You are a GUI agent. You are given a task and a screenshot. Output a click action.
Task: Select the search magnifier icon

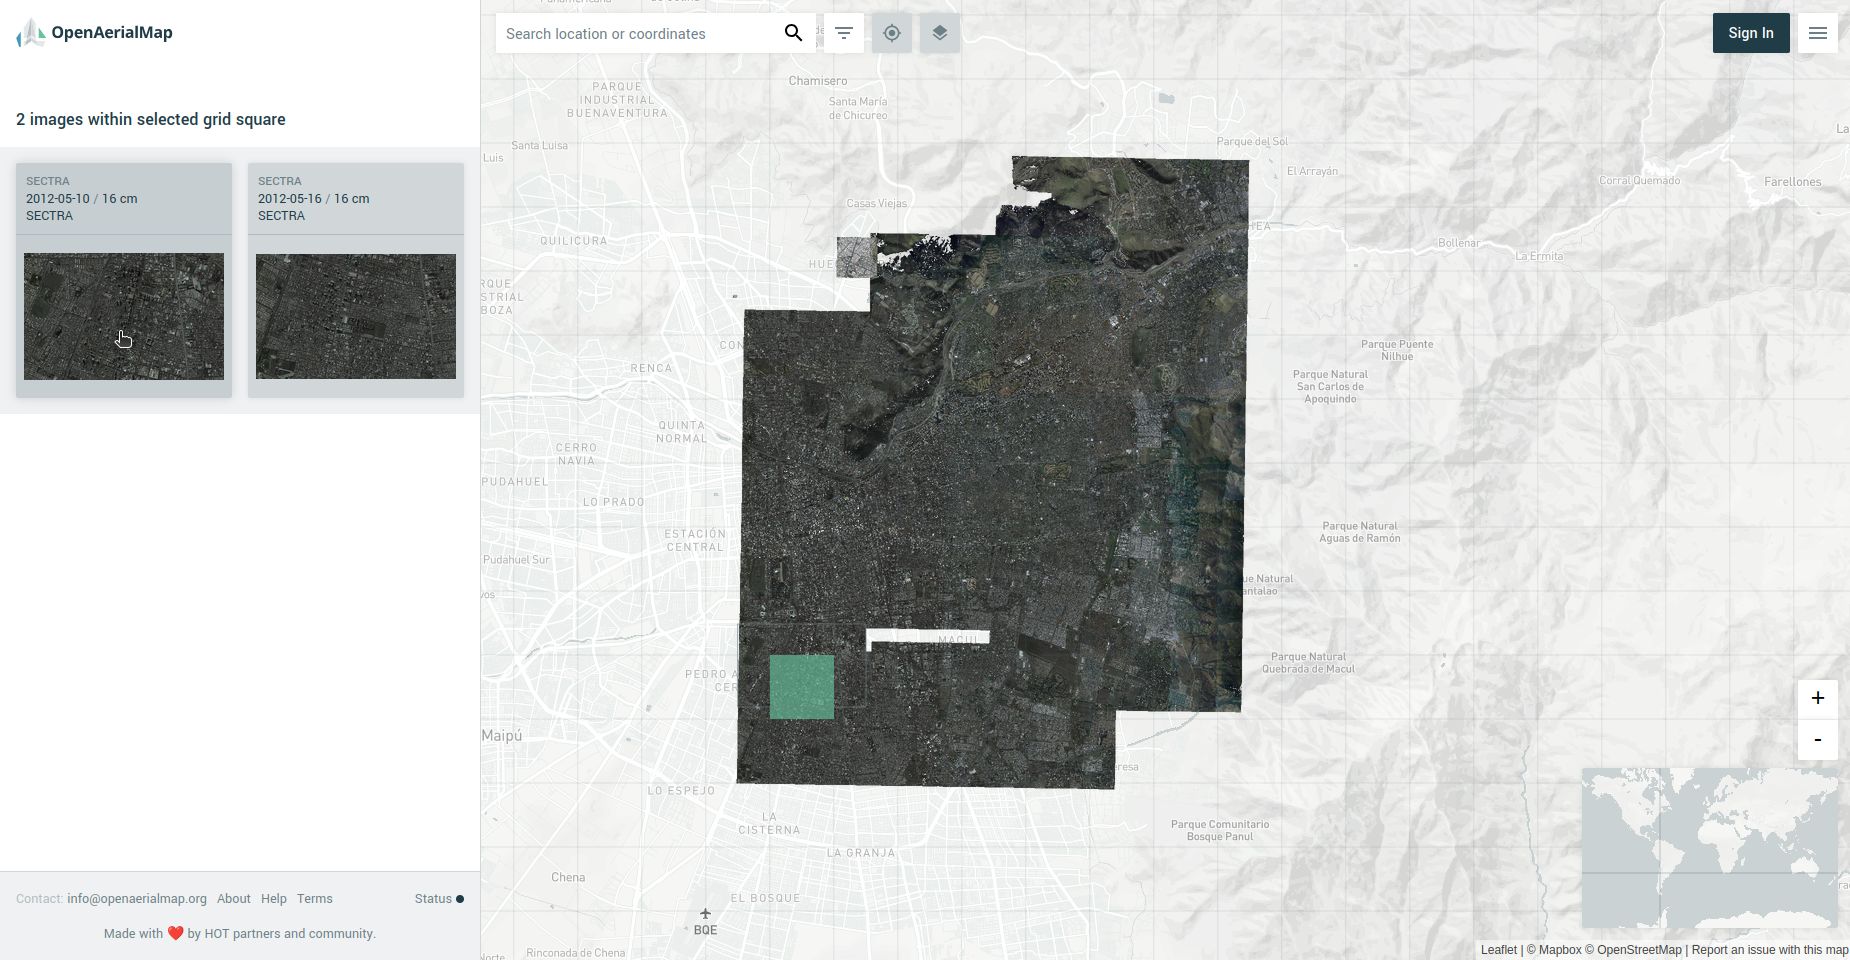pos(793,33)
